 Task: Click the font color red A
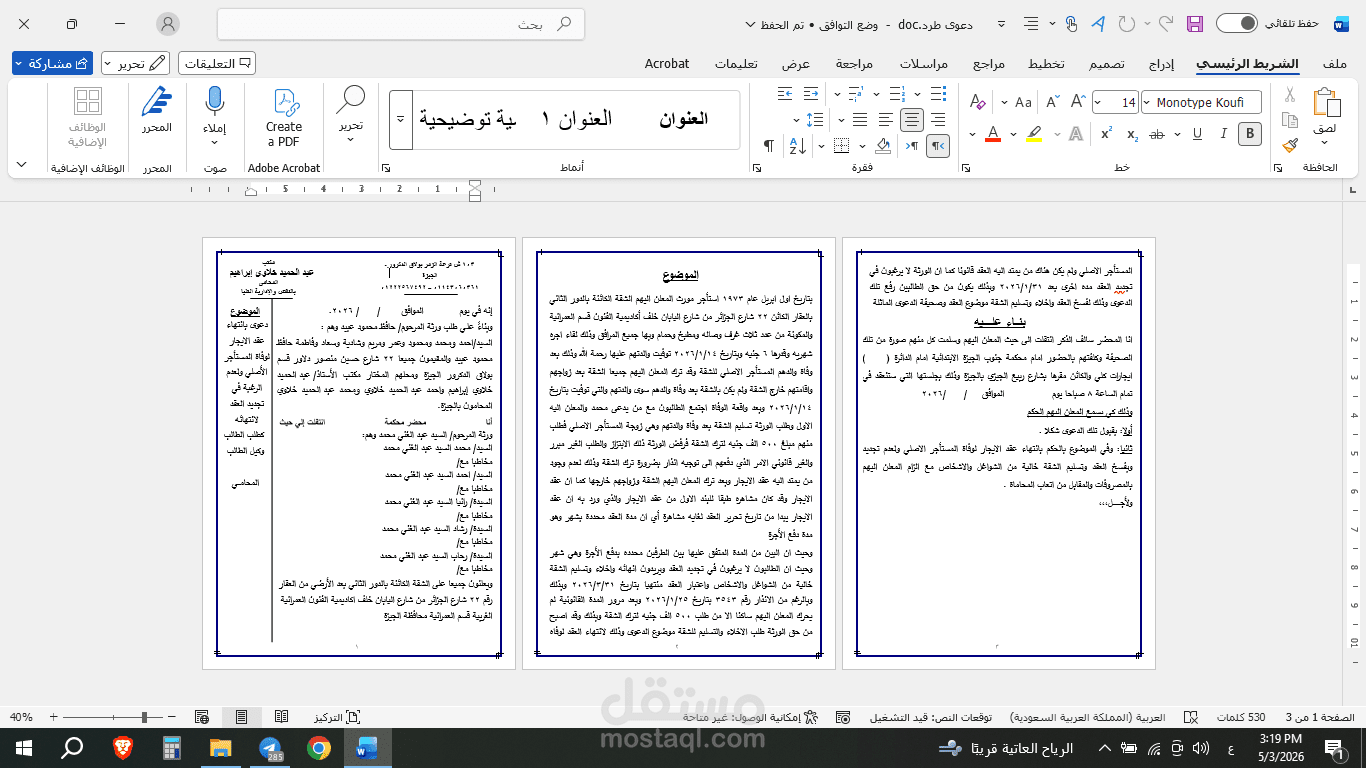[x=993, y=134]
